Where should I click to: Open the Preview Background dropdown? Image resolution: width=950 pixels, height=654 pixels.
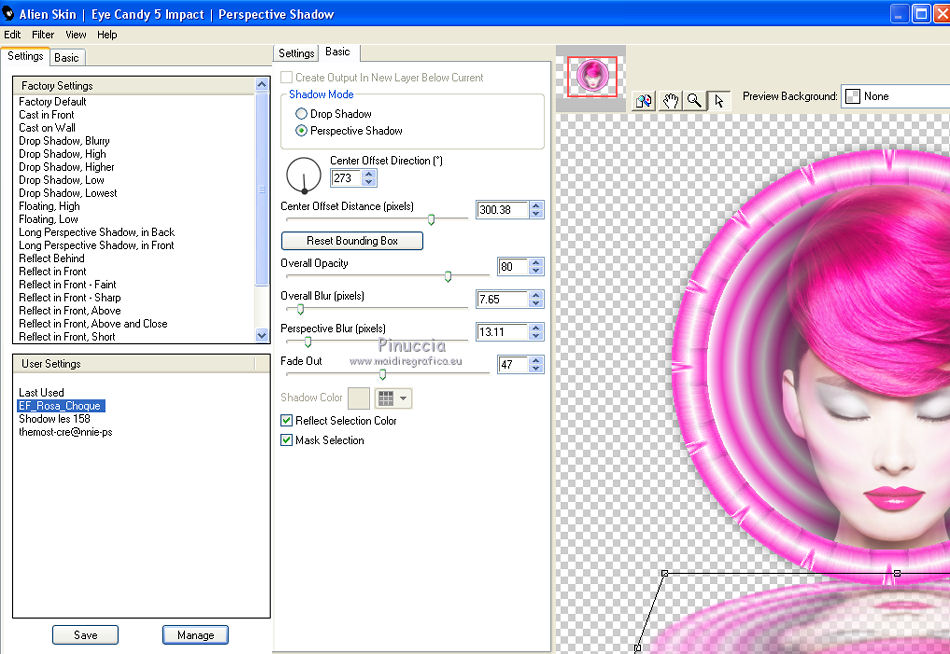895,96
